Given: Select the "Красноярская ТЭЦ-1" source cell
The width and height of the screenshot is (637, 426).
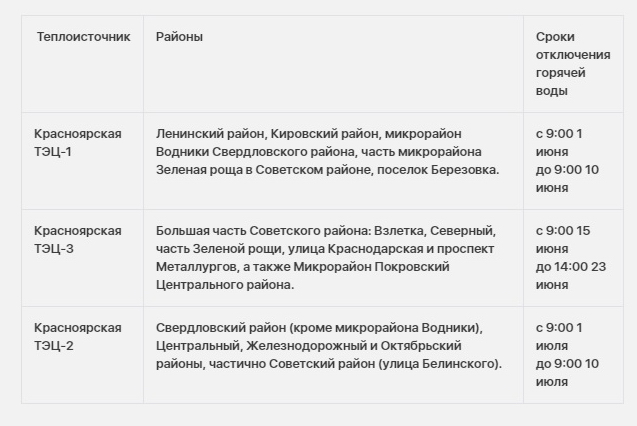Looking at the screenshot, I should pos(78,142).
